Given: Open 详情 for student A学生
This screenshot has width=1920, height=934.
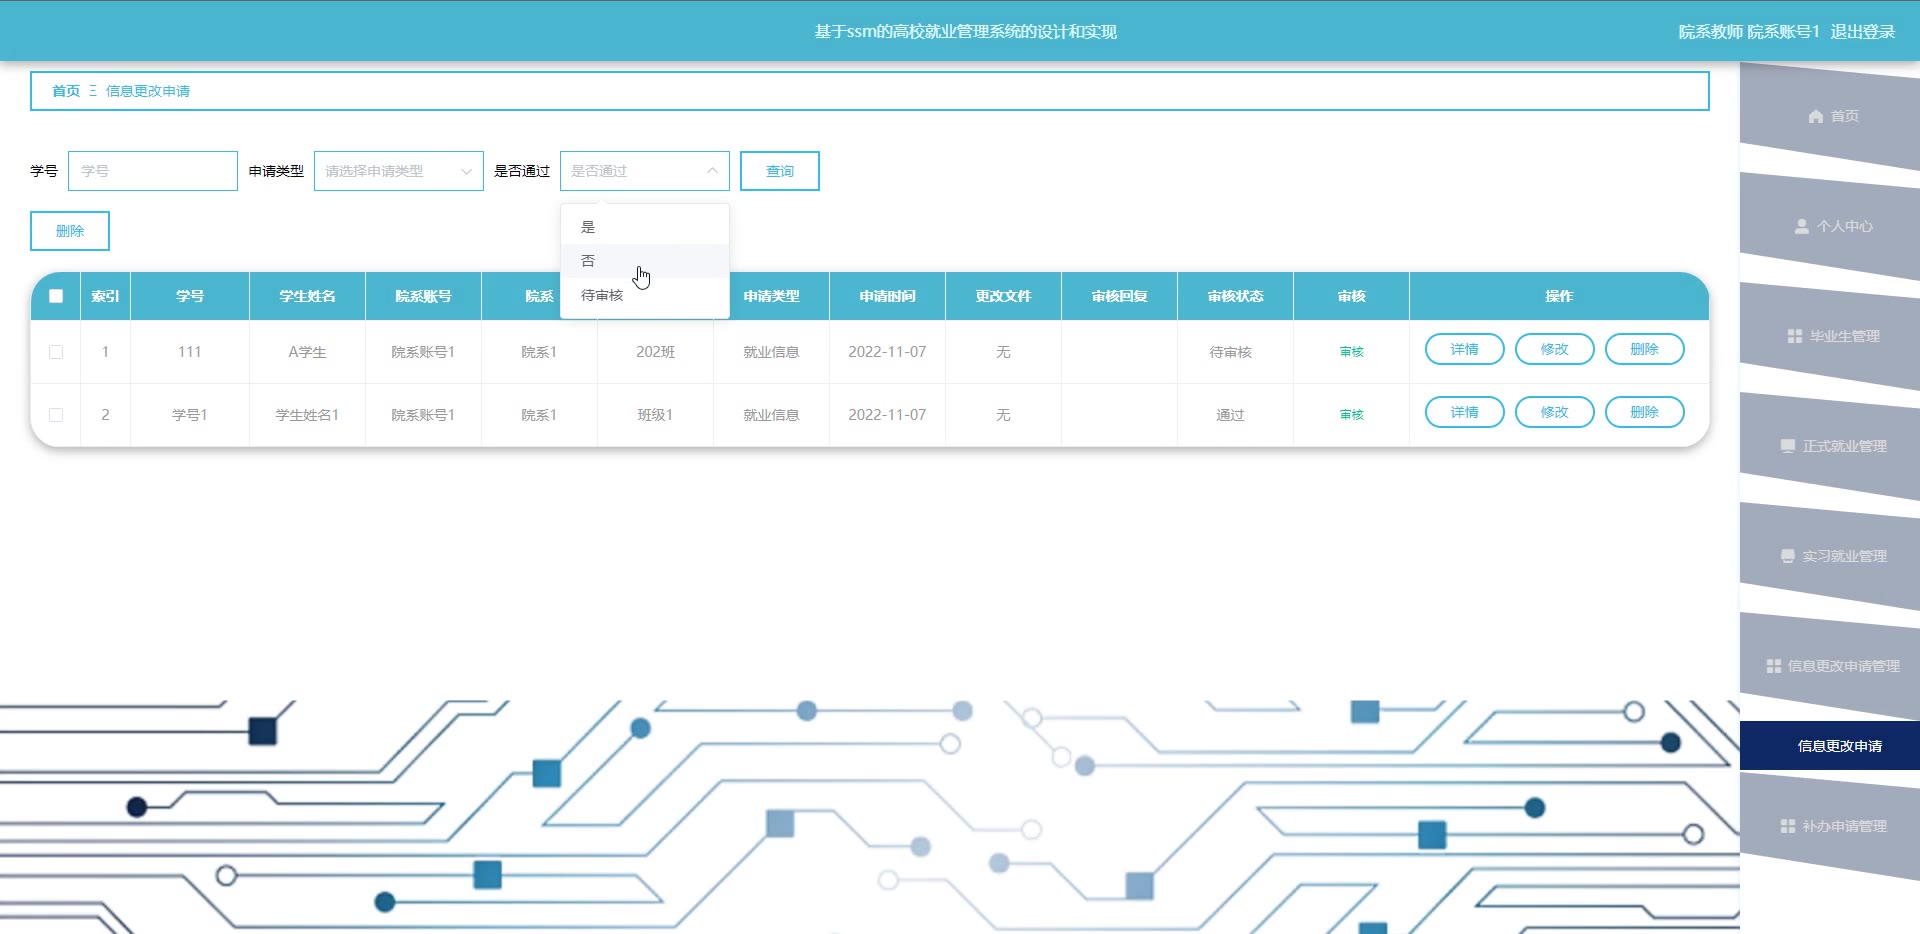Looking at the screenshot, I should pyautogui.click(x=1465, y=349).
